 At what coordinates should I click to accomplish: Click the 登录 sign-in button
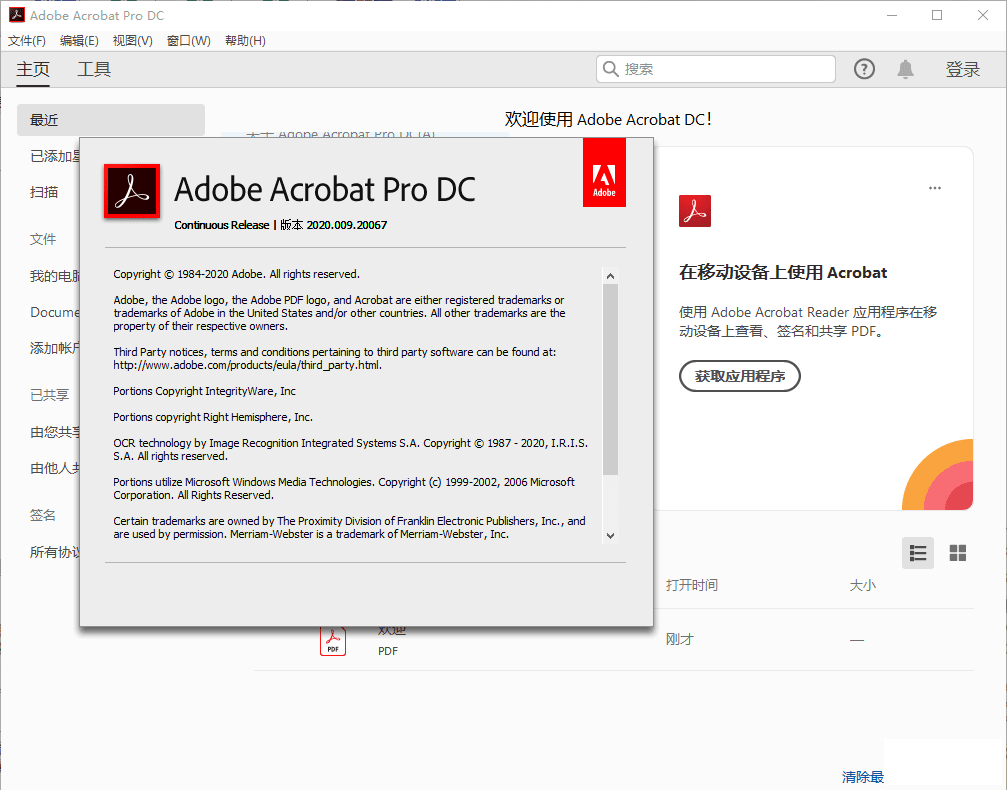[x=963, y=69]
